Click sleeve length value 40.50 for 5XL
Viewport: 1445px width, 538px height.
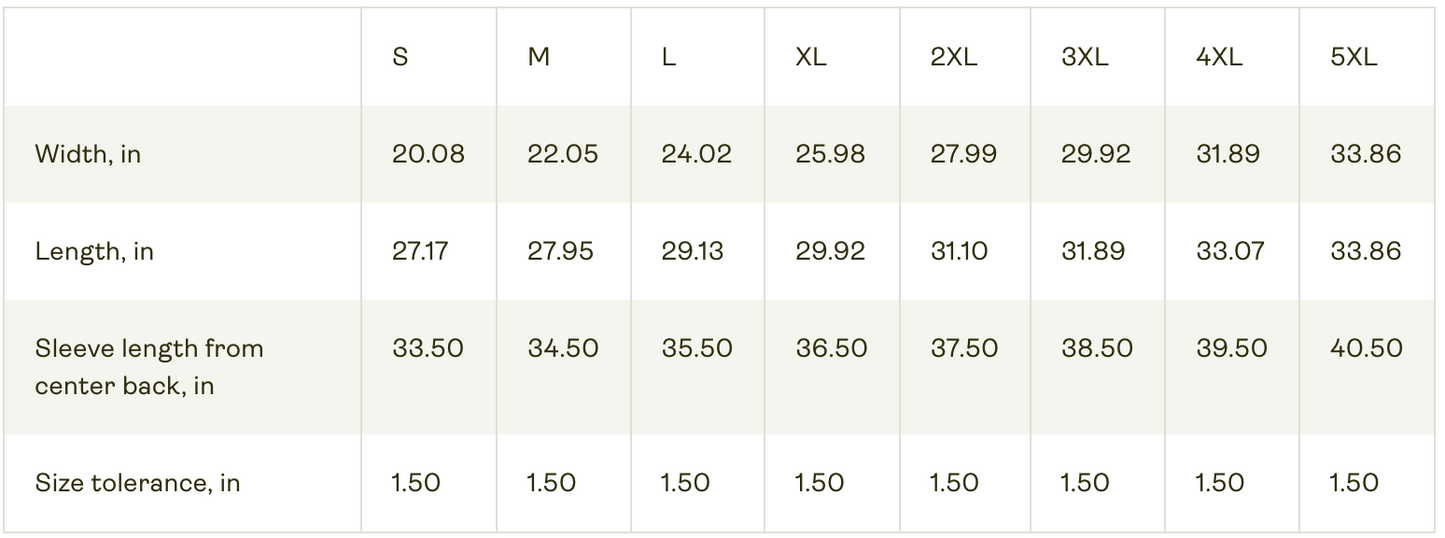1366,348
